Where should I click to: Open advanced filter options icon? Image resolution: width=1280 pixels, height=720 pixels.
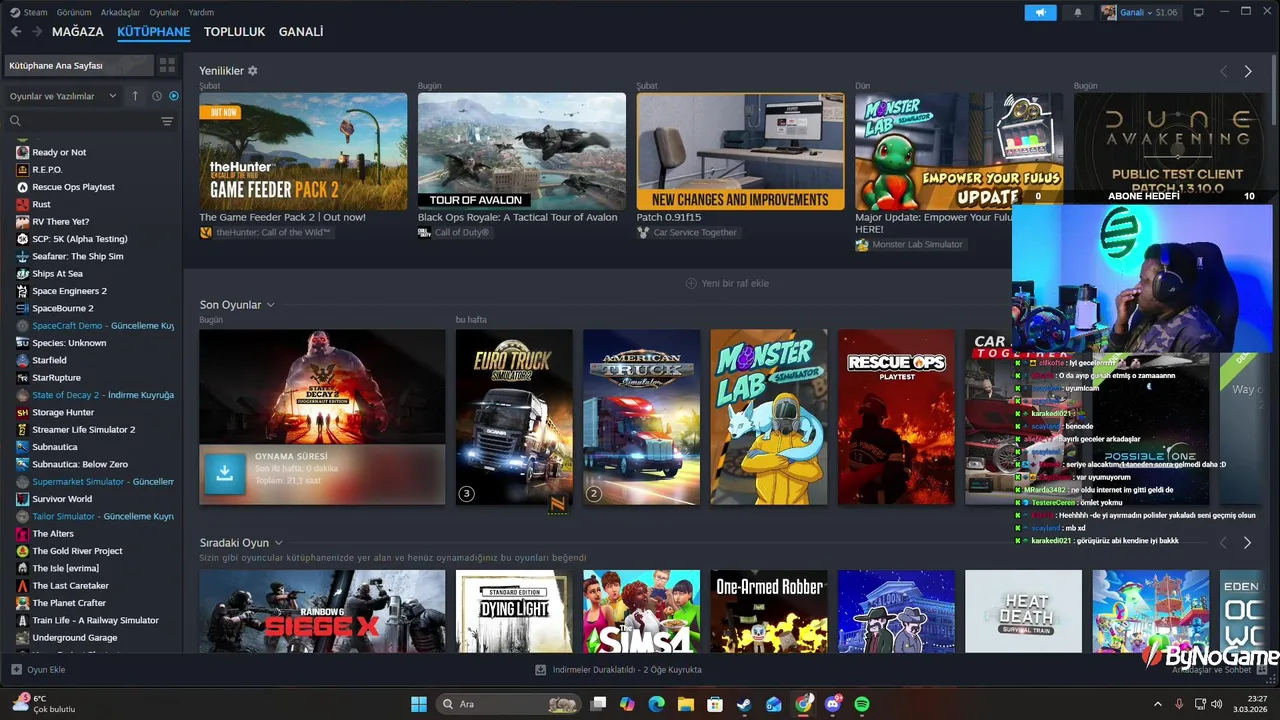(x=167, y=121)
